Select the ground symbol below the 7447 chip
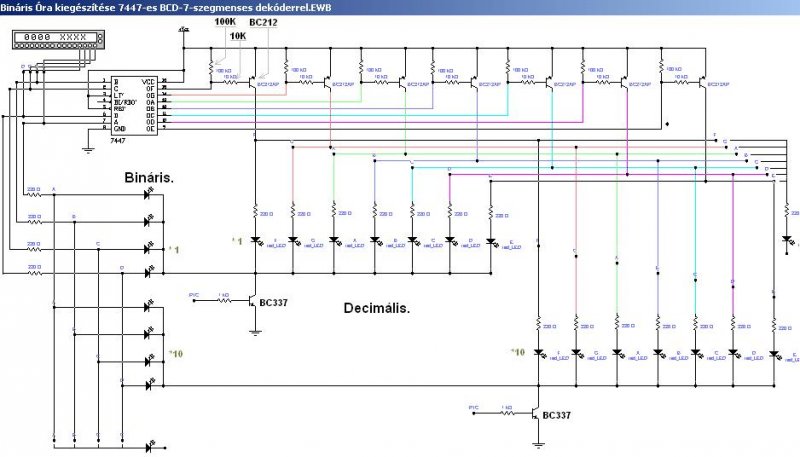Image resolution: width=800 pixels, height=457 pixels. (88, 149)
